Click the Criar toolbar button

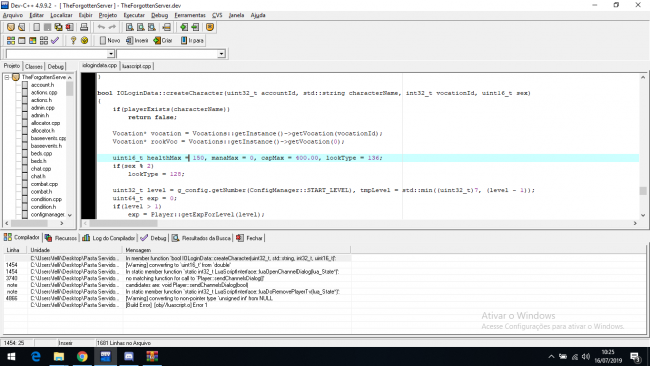162,40
